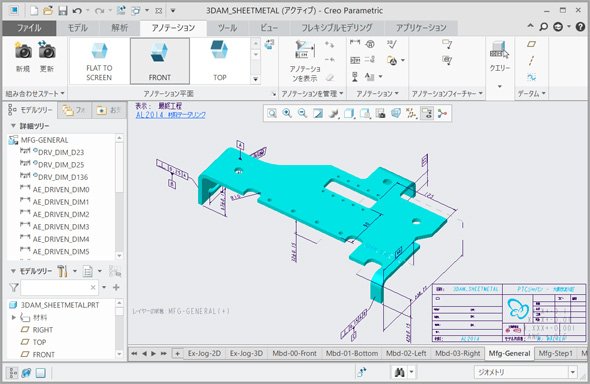Click the Open folder icon
Viewport: 590px width, 384px height.
[x=48, y=11]
